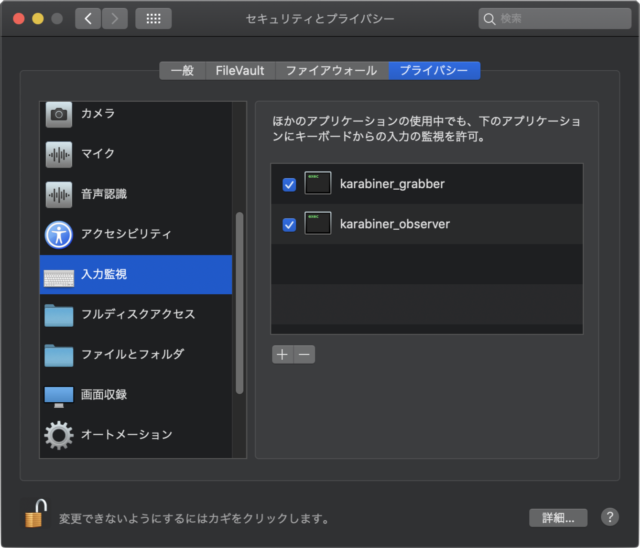Switch to the 一般 tab

[x=182, y=71]
